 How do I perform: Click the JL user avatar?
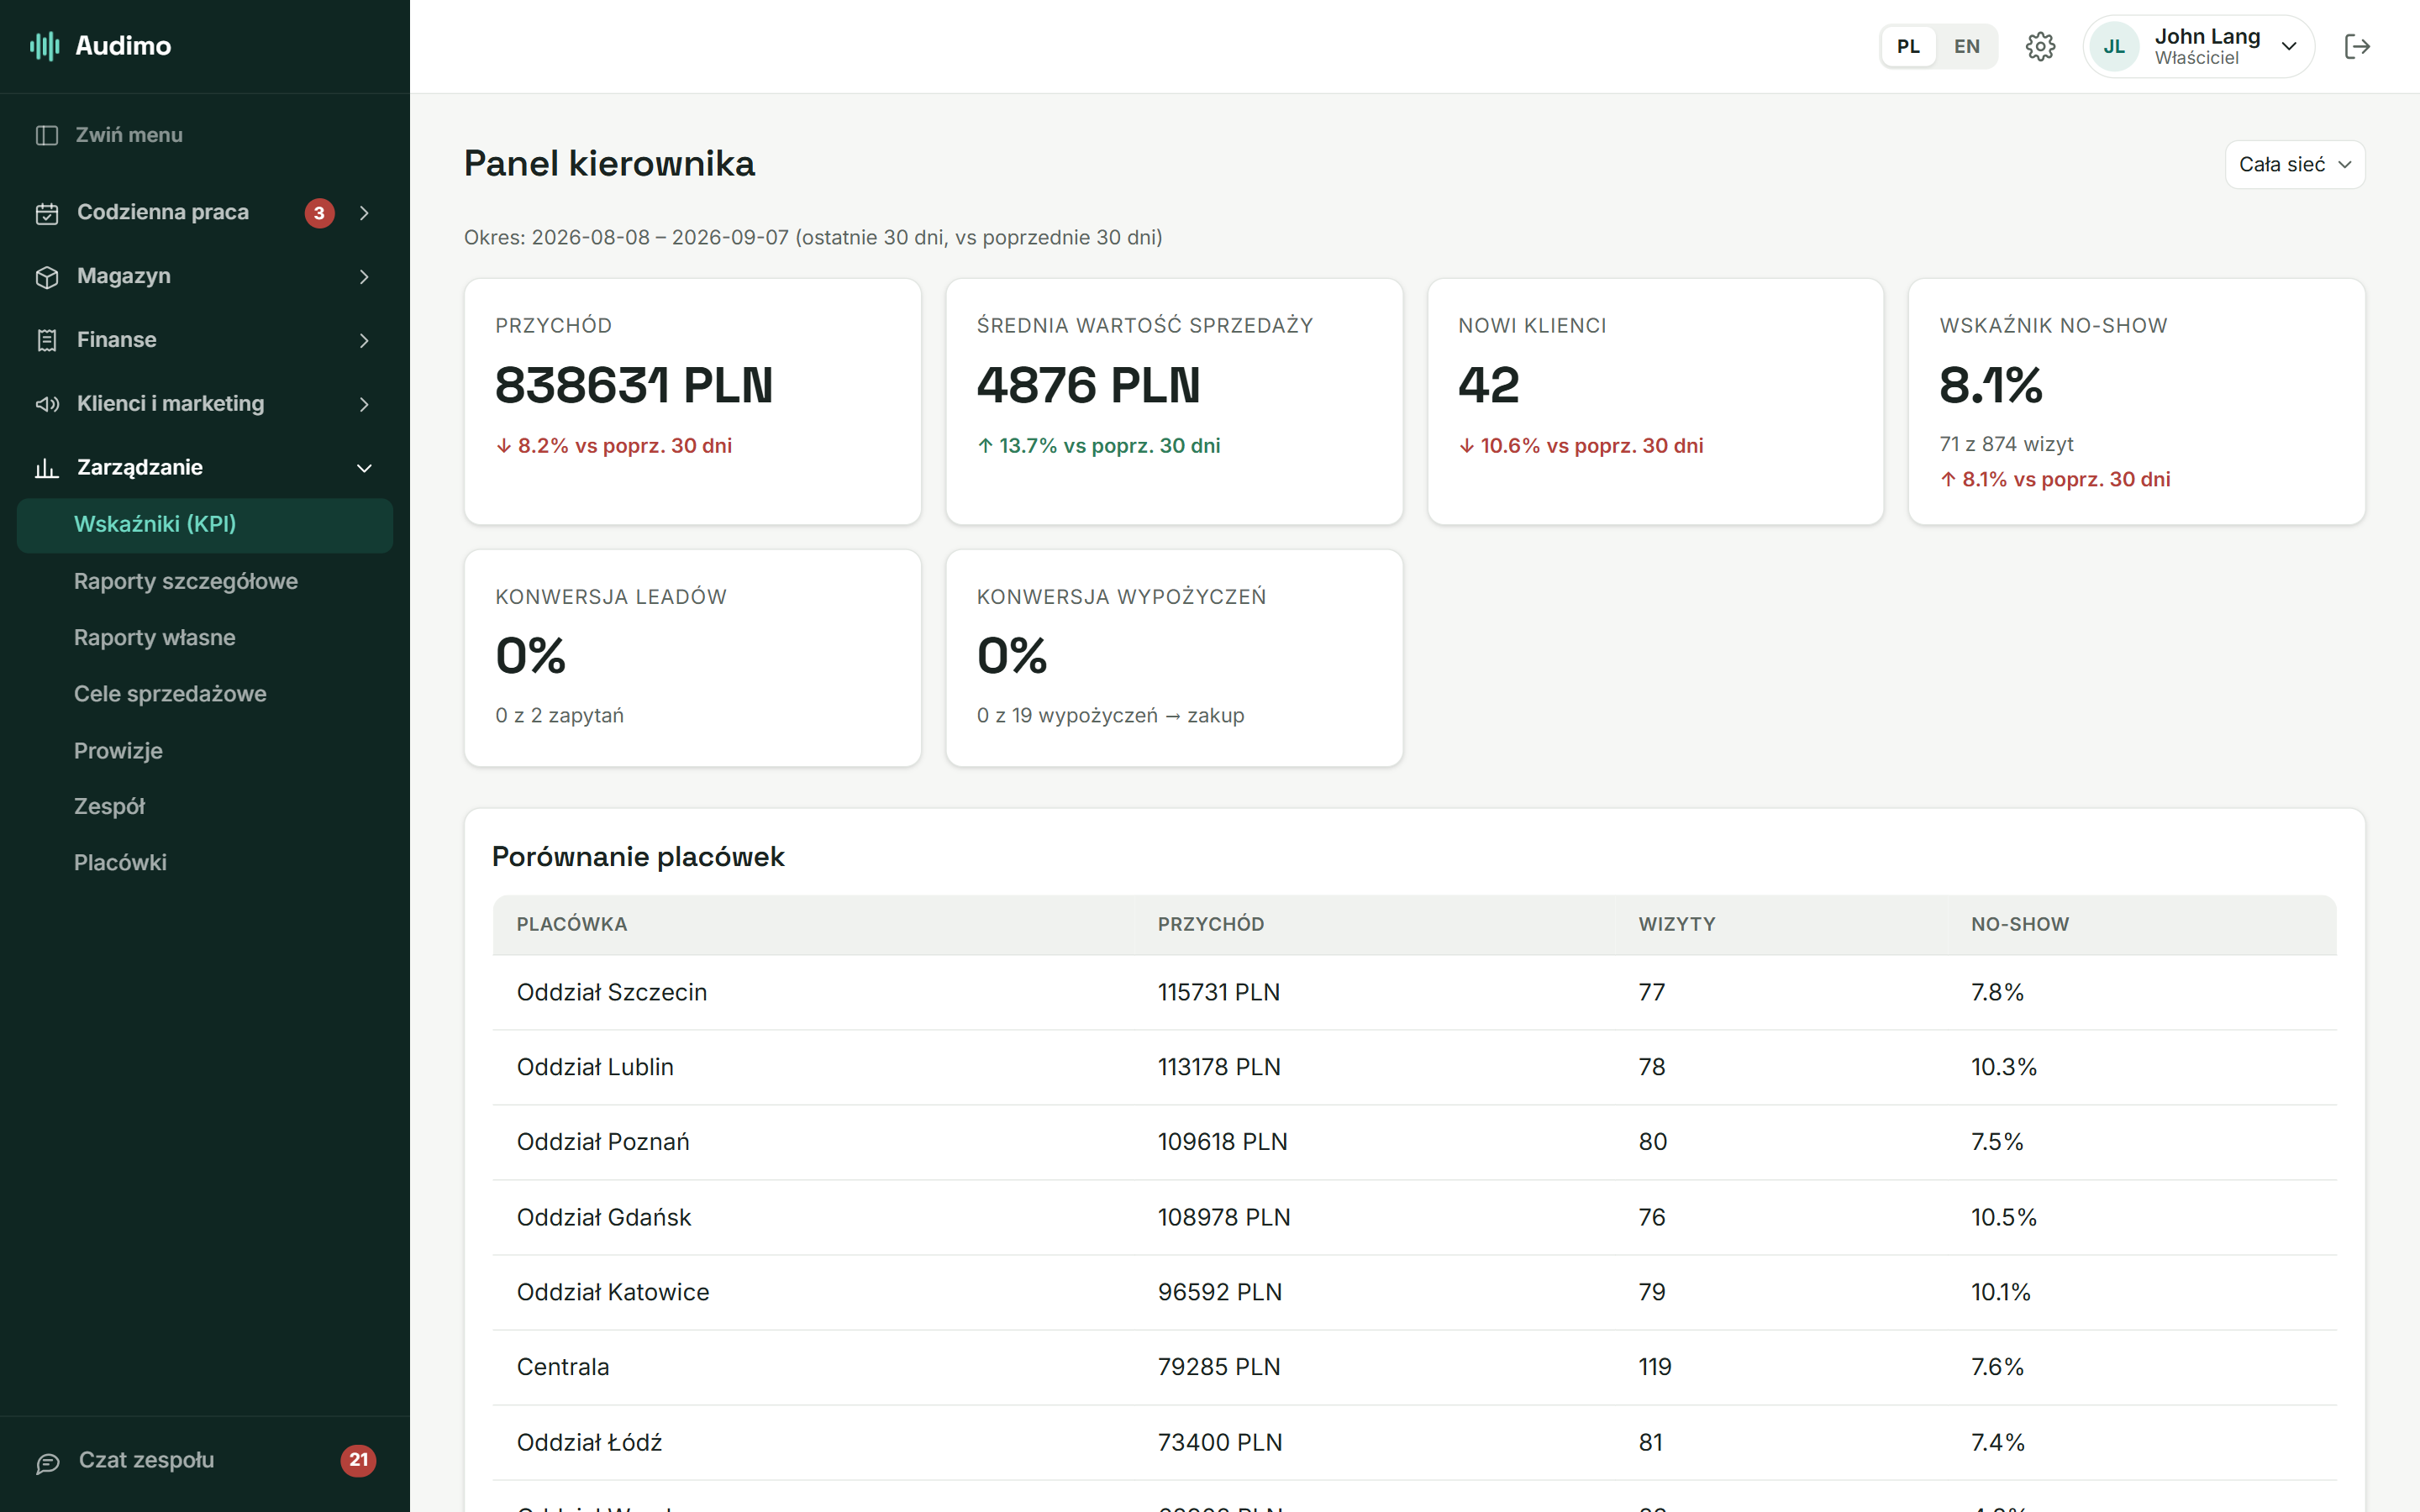tap(2114, 46)
